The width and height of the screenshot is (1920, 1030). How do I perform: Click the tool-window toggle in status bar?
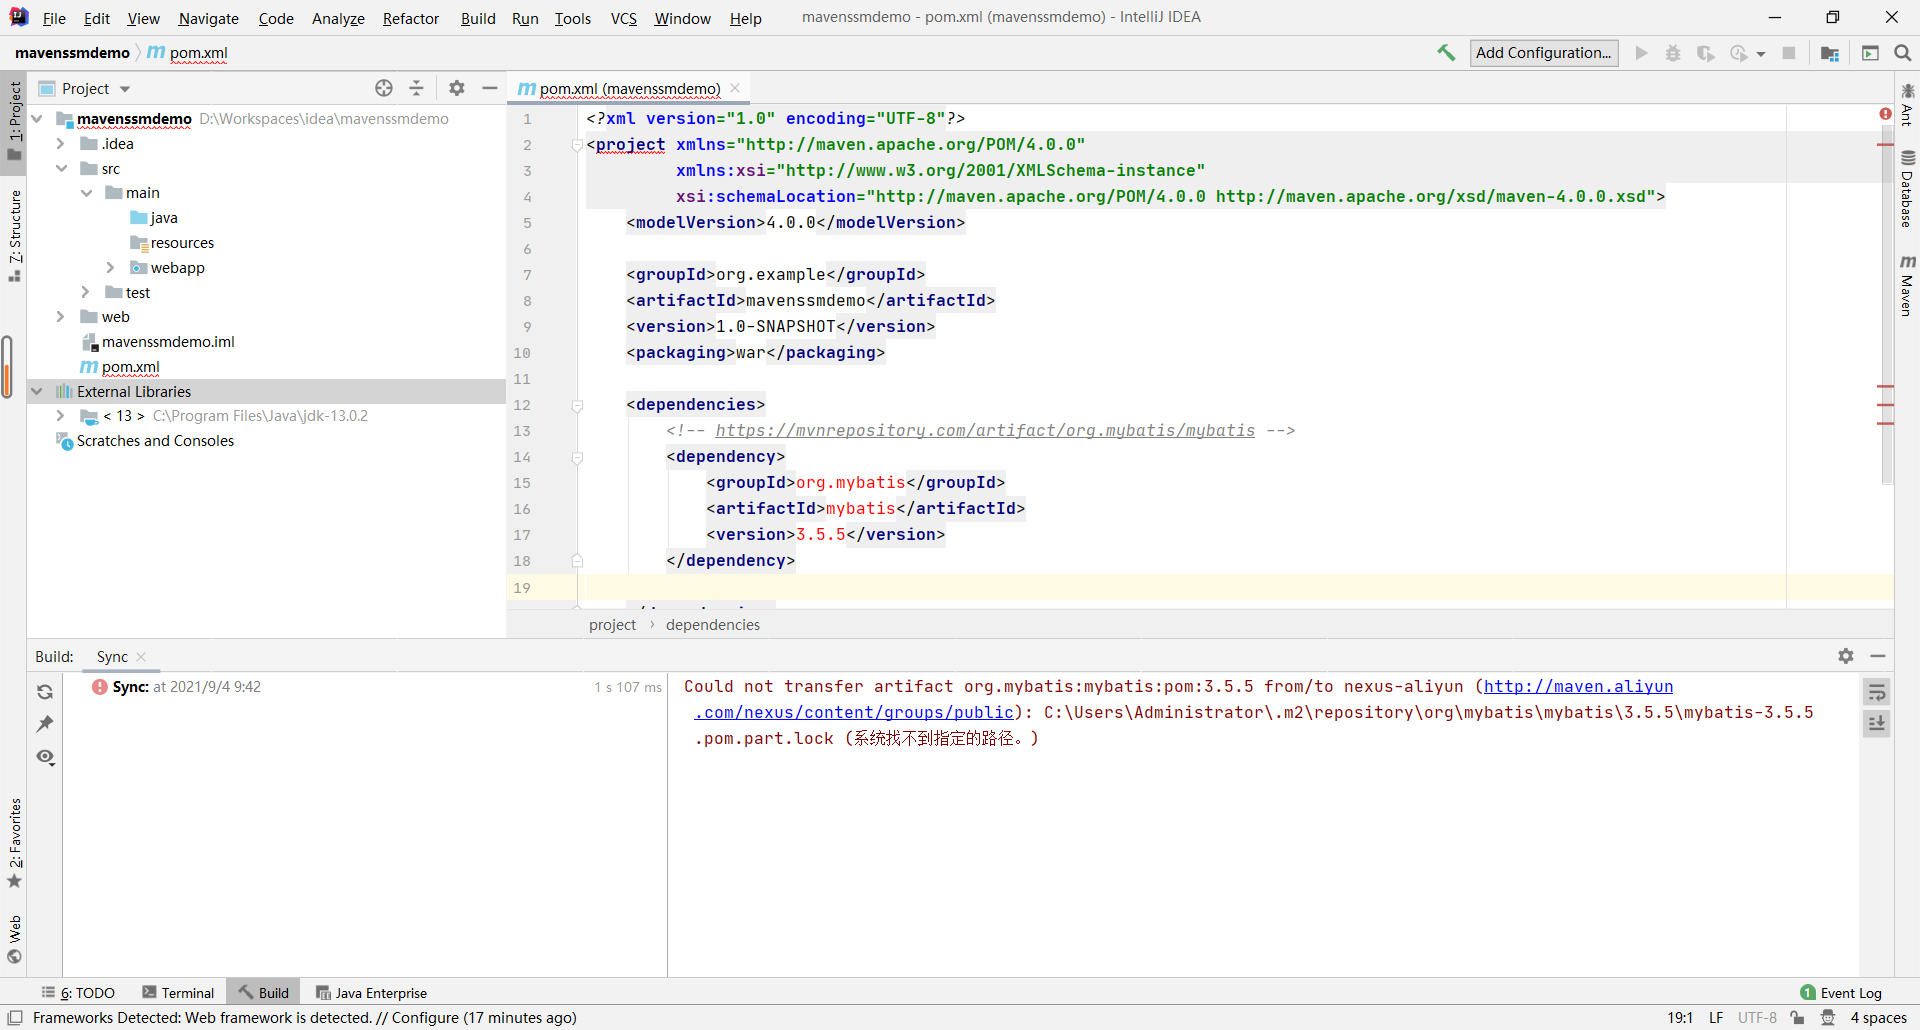pos(15,1018)
